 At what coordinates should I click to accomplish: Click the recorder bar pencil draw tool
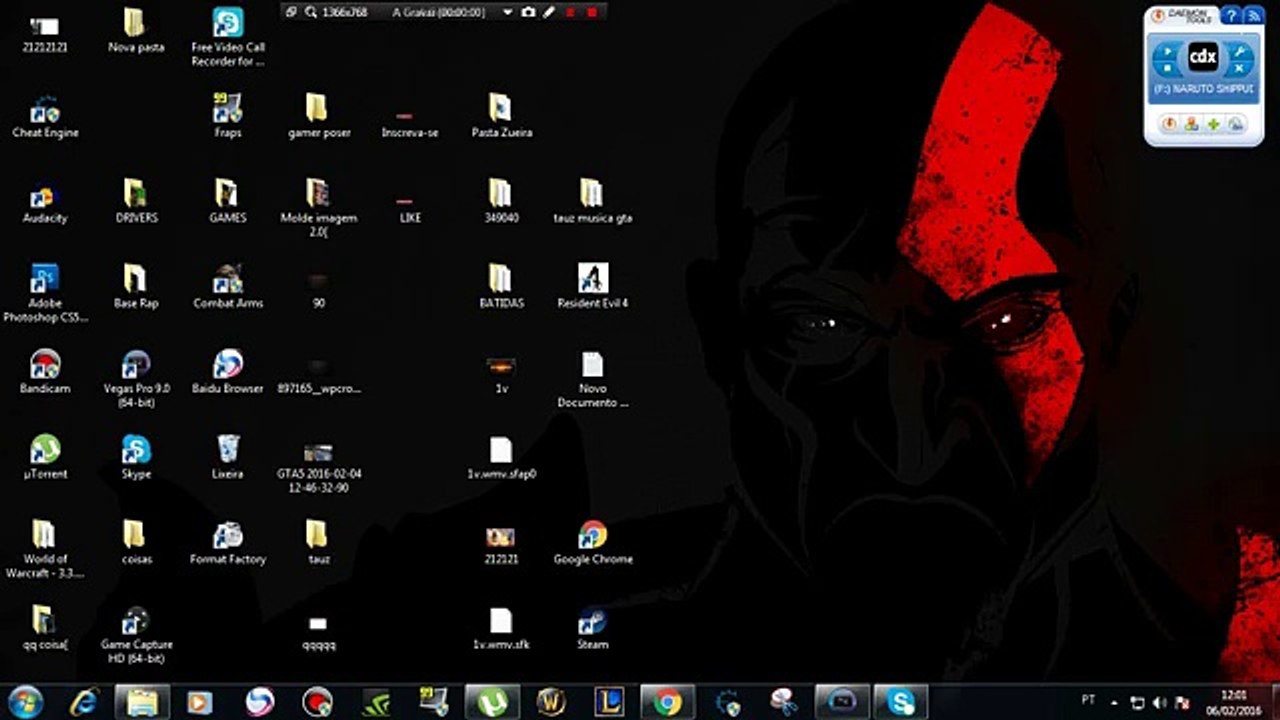549,12
